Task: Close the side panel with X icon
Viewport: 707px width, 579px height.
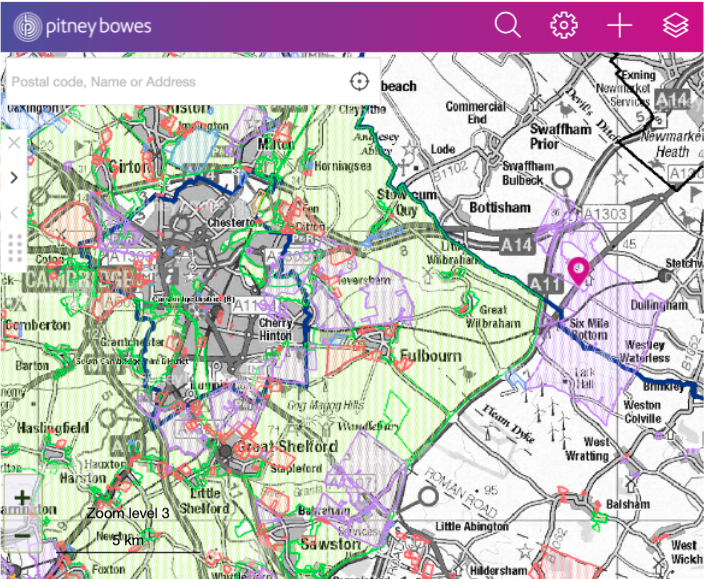Action: 14,143
